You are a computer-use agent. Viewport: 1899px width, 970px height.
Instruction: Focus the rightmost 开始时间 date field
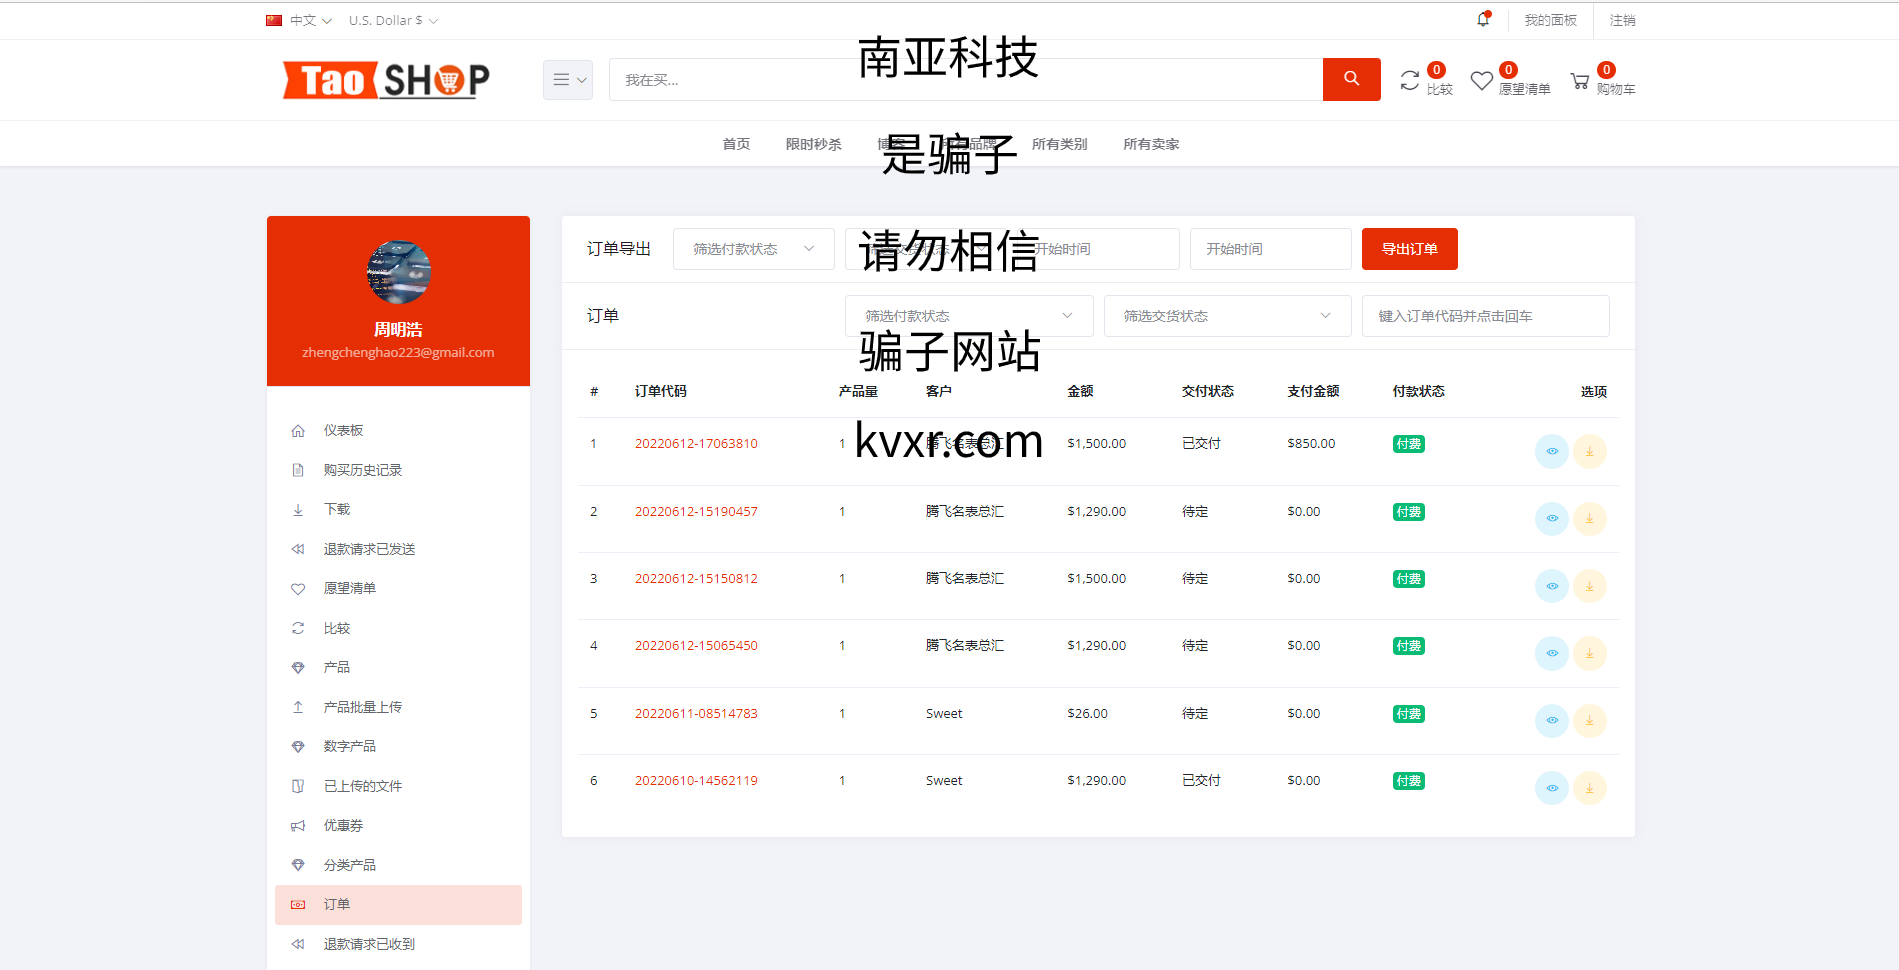pyautogui.click(x=1270, y=249)
